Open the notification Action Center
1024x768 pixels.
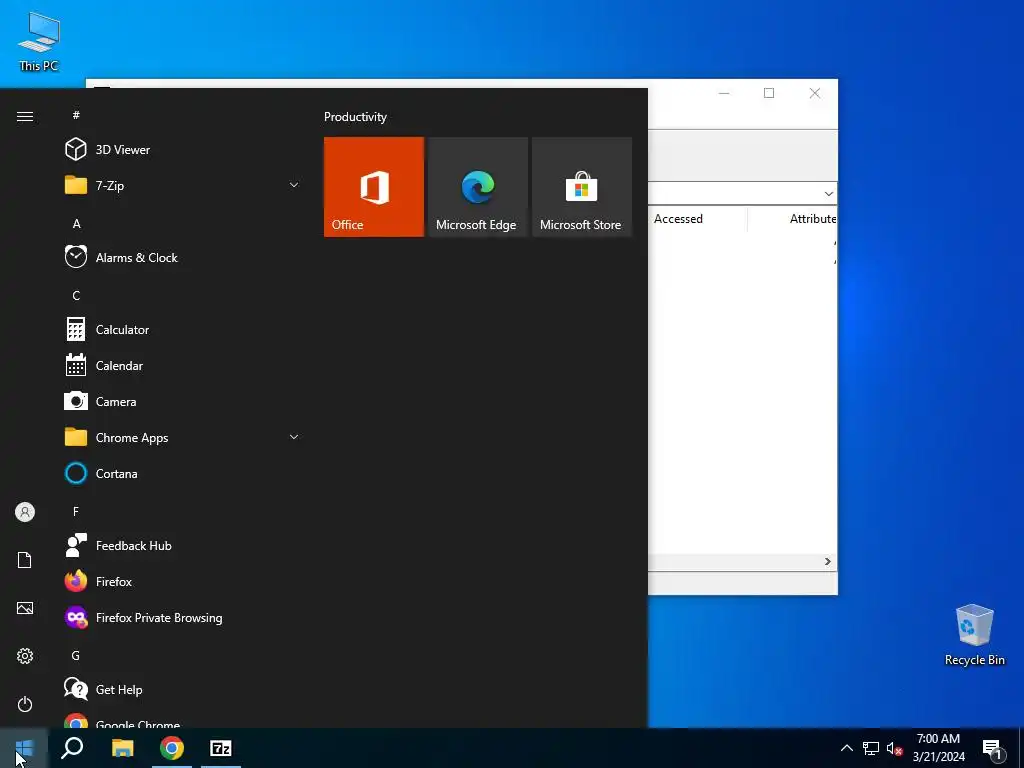(993, 748)
